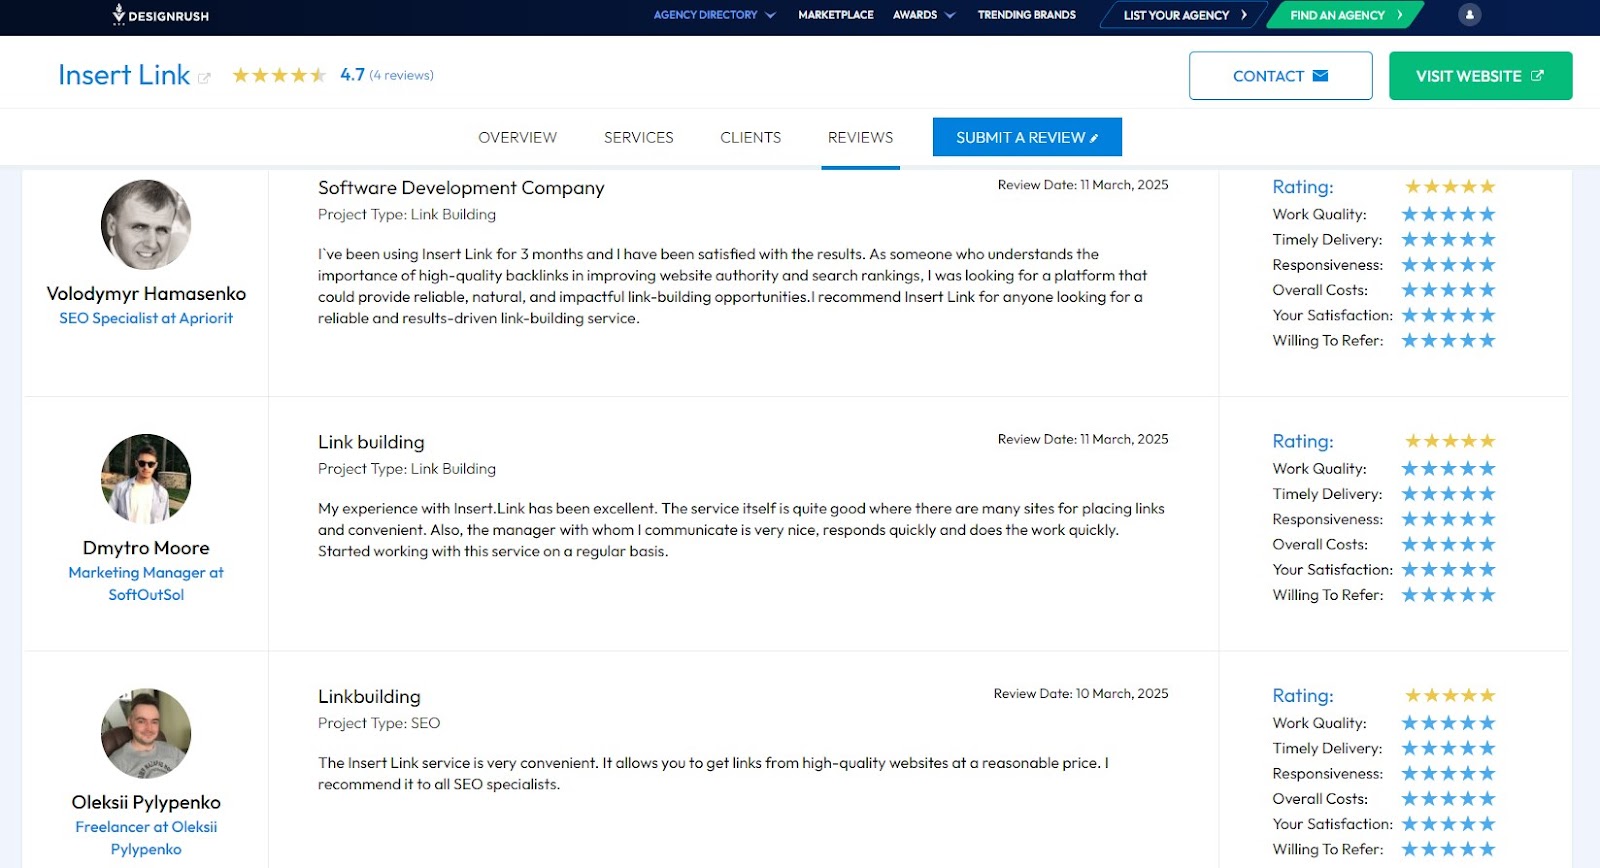Open Marketing Manager at SoftOutSol link
The image size is (1600, 868).
[x=146, y=583]
